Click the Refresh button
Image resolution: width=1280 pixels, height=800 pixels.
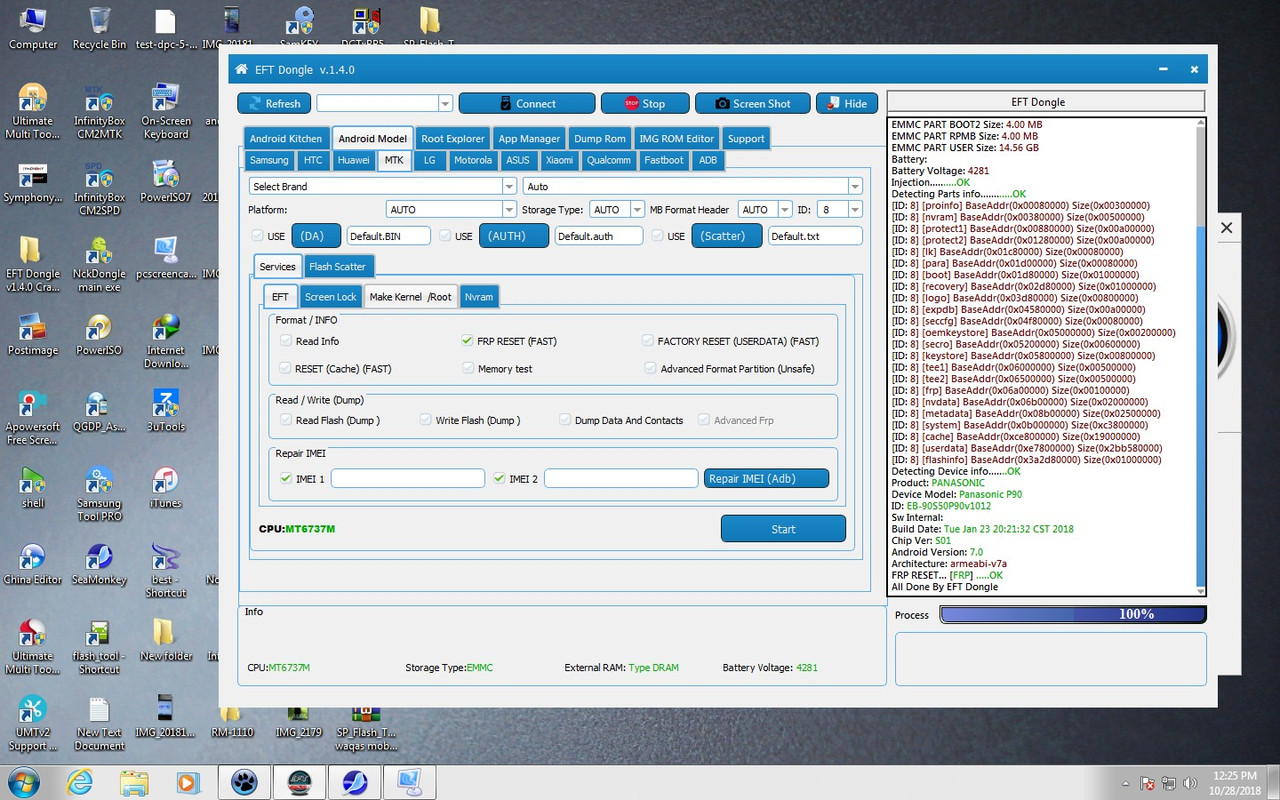click(x=274, y=103)
